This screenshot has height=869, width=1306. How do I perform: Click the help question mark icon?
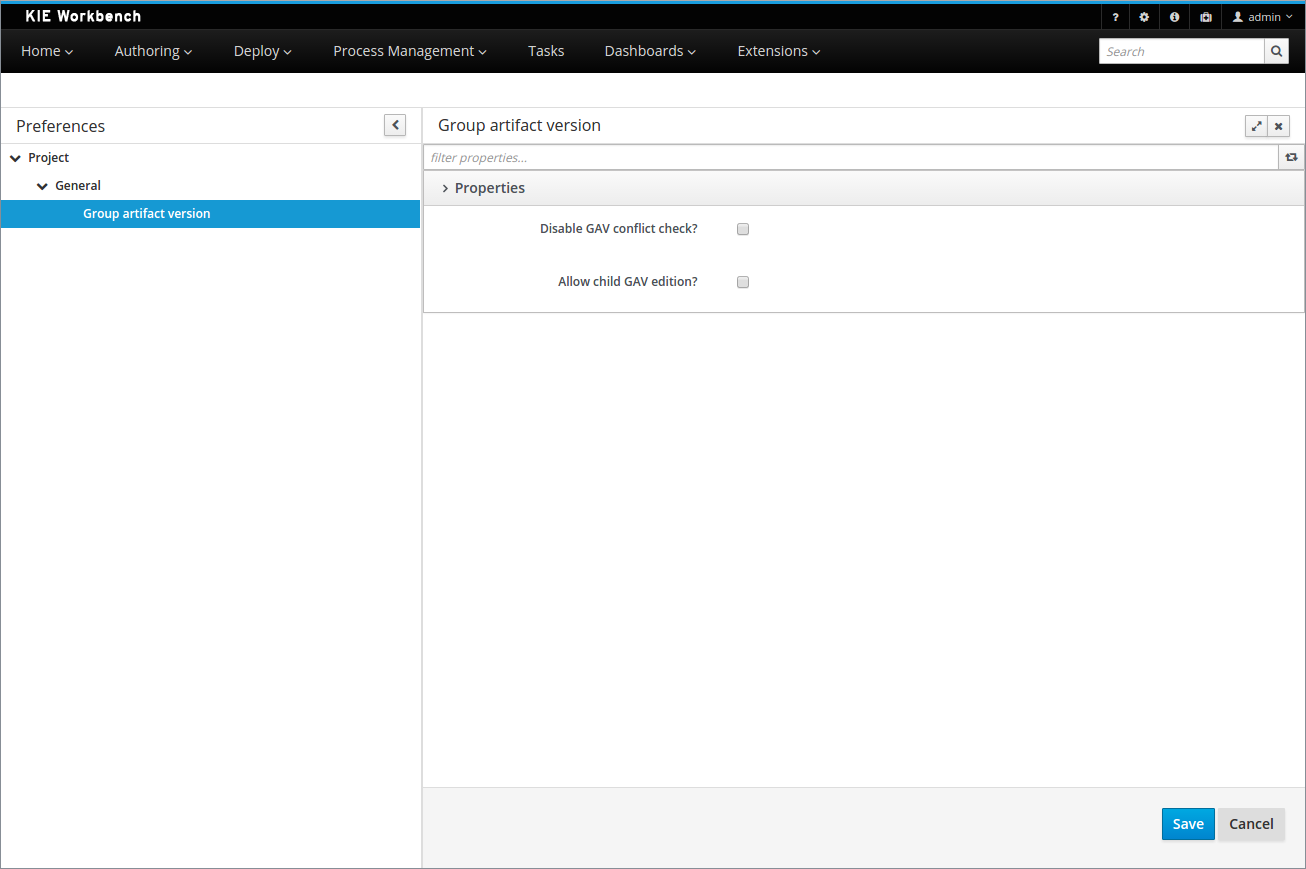pyautogui.click(x=1115, y=17)
